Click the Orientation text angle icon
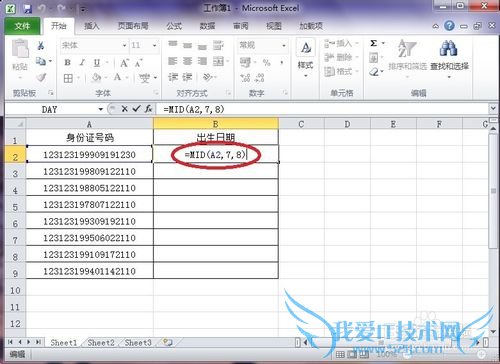The image size is (500, 364). (x=207, y=77)
